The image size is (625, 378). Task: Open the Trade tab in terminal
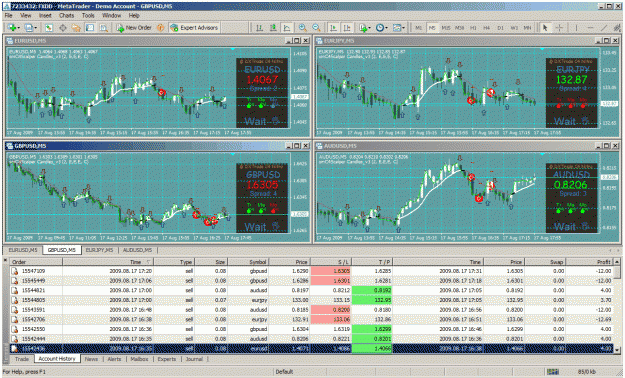pyautogui.click(x=22, y=359)
